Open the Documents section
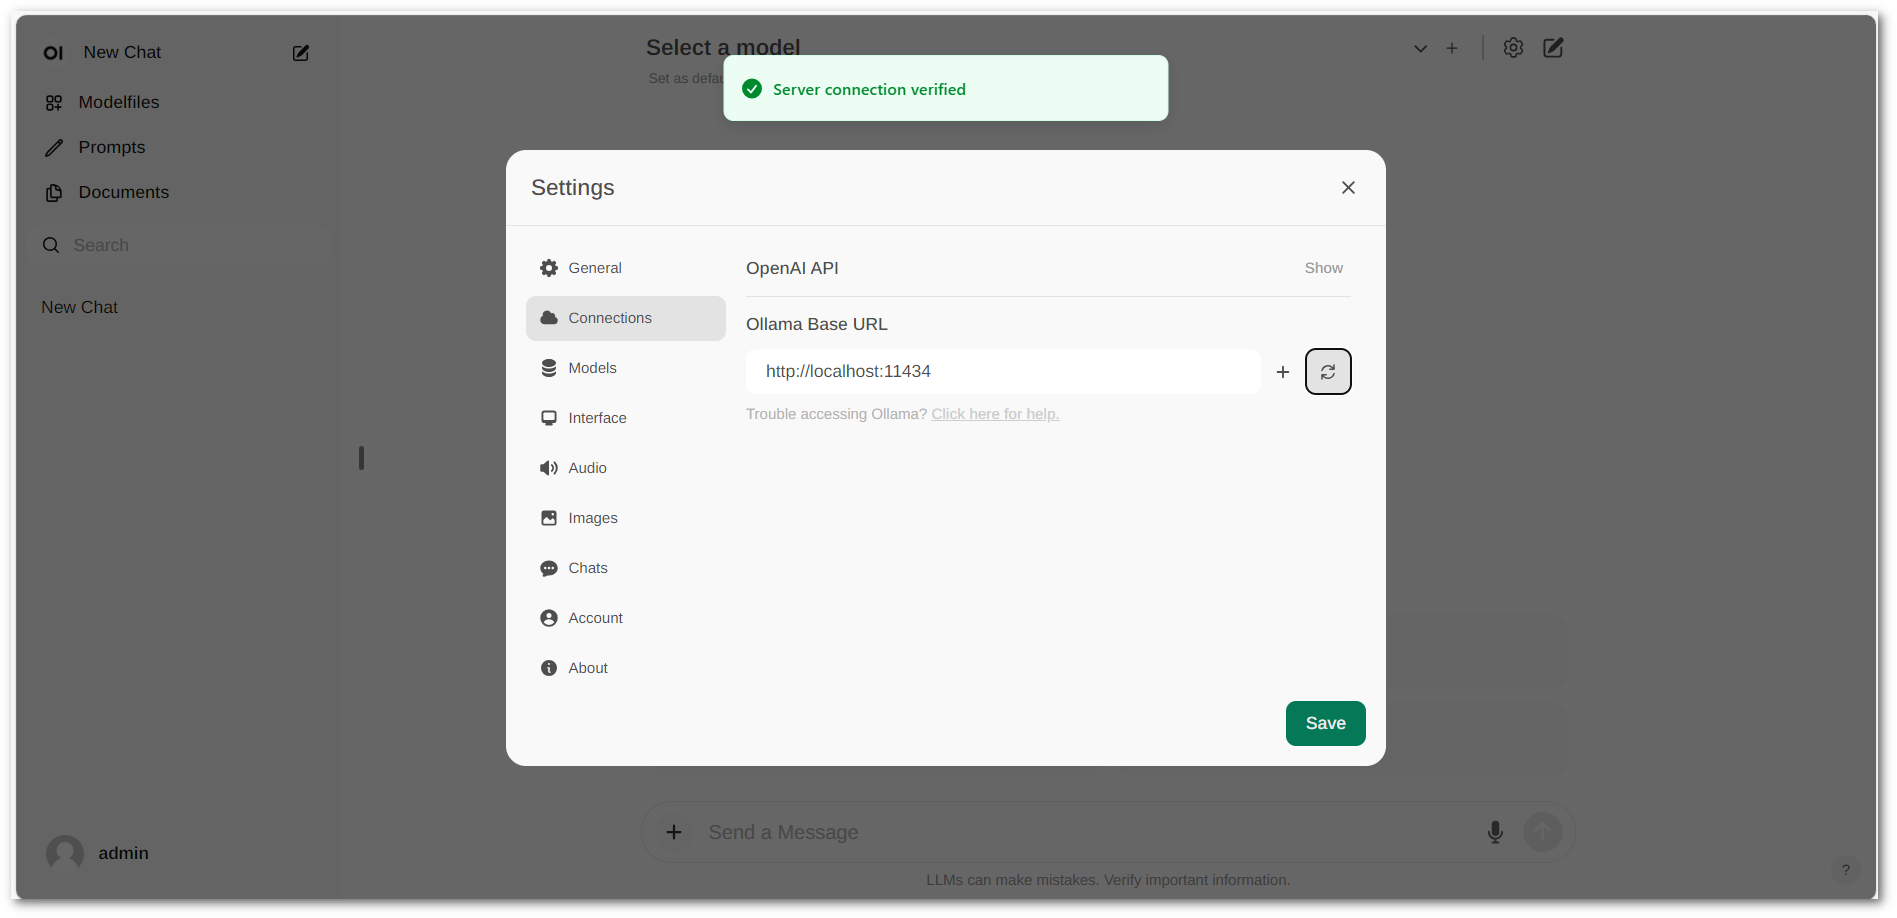The width and height of the screenshot is (1897, 918). pos(123,192)
